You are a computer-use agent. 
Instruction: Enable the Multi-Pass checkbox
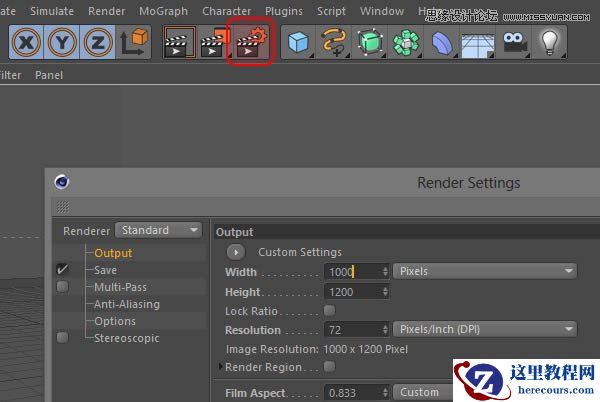click(x=62, y=286)
